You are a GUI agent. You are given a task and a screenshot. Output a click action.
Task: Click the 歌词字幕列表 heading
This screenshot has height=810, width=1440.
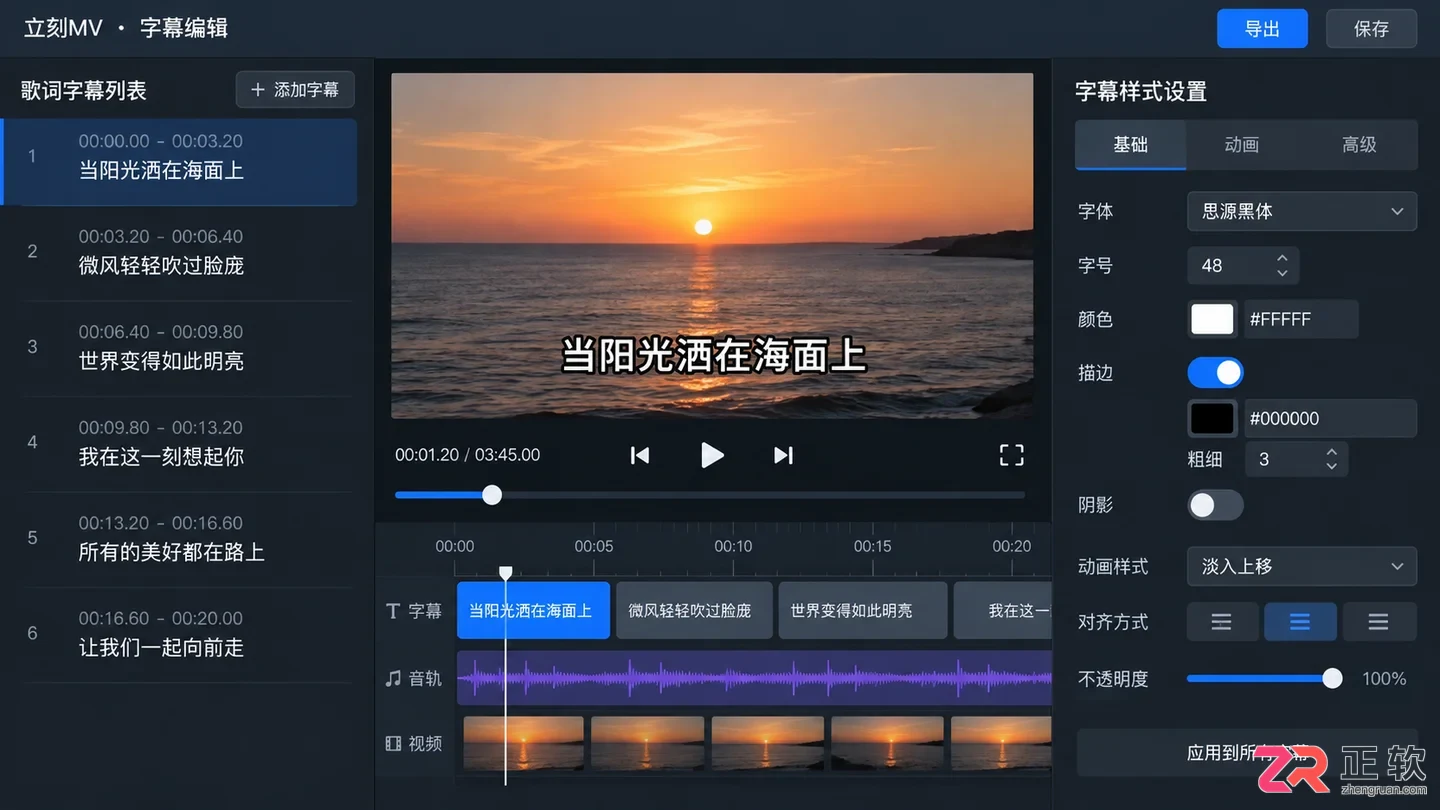point(84,91)
